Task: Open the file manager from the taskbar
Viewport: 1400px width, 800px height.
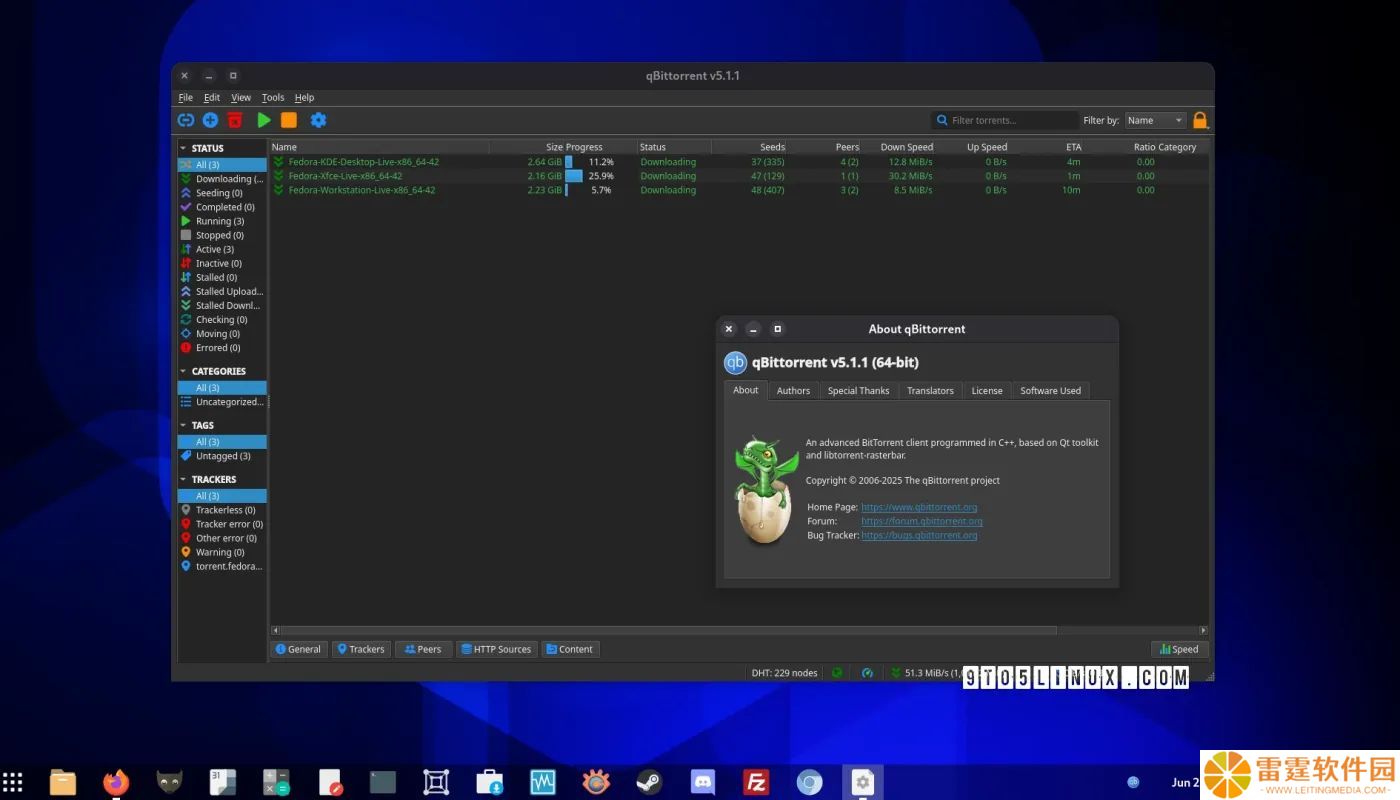Action: (63, 782)
